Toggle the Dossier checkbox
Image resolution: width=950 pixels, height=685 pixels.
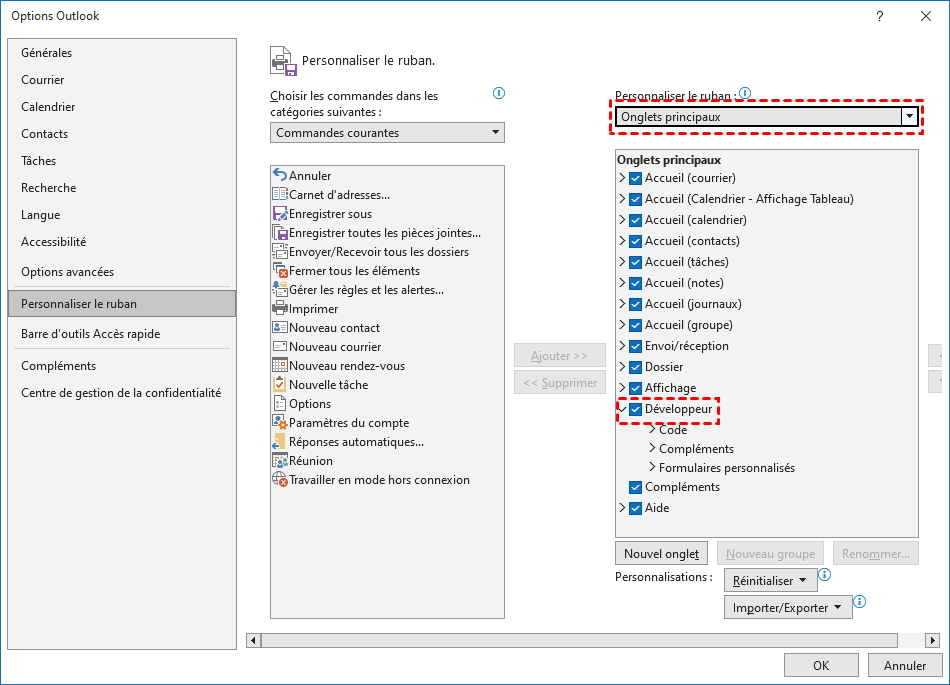click(x=636, y=367)
